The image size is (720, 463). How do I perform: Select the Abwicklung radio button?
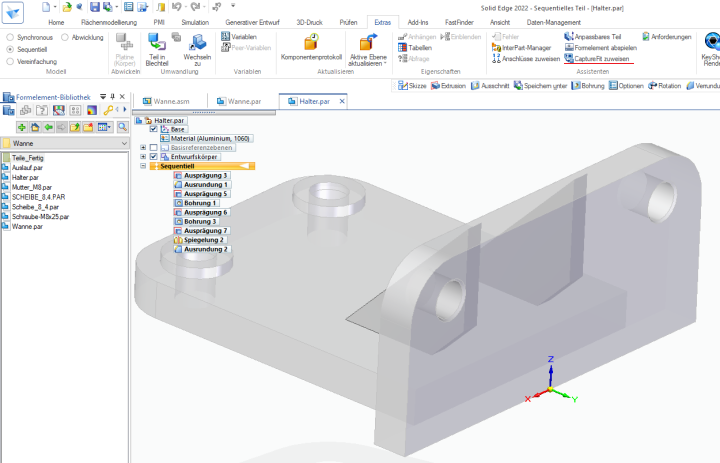point(65,37)
